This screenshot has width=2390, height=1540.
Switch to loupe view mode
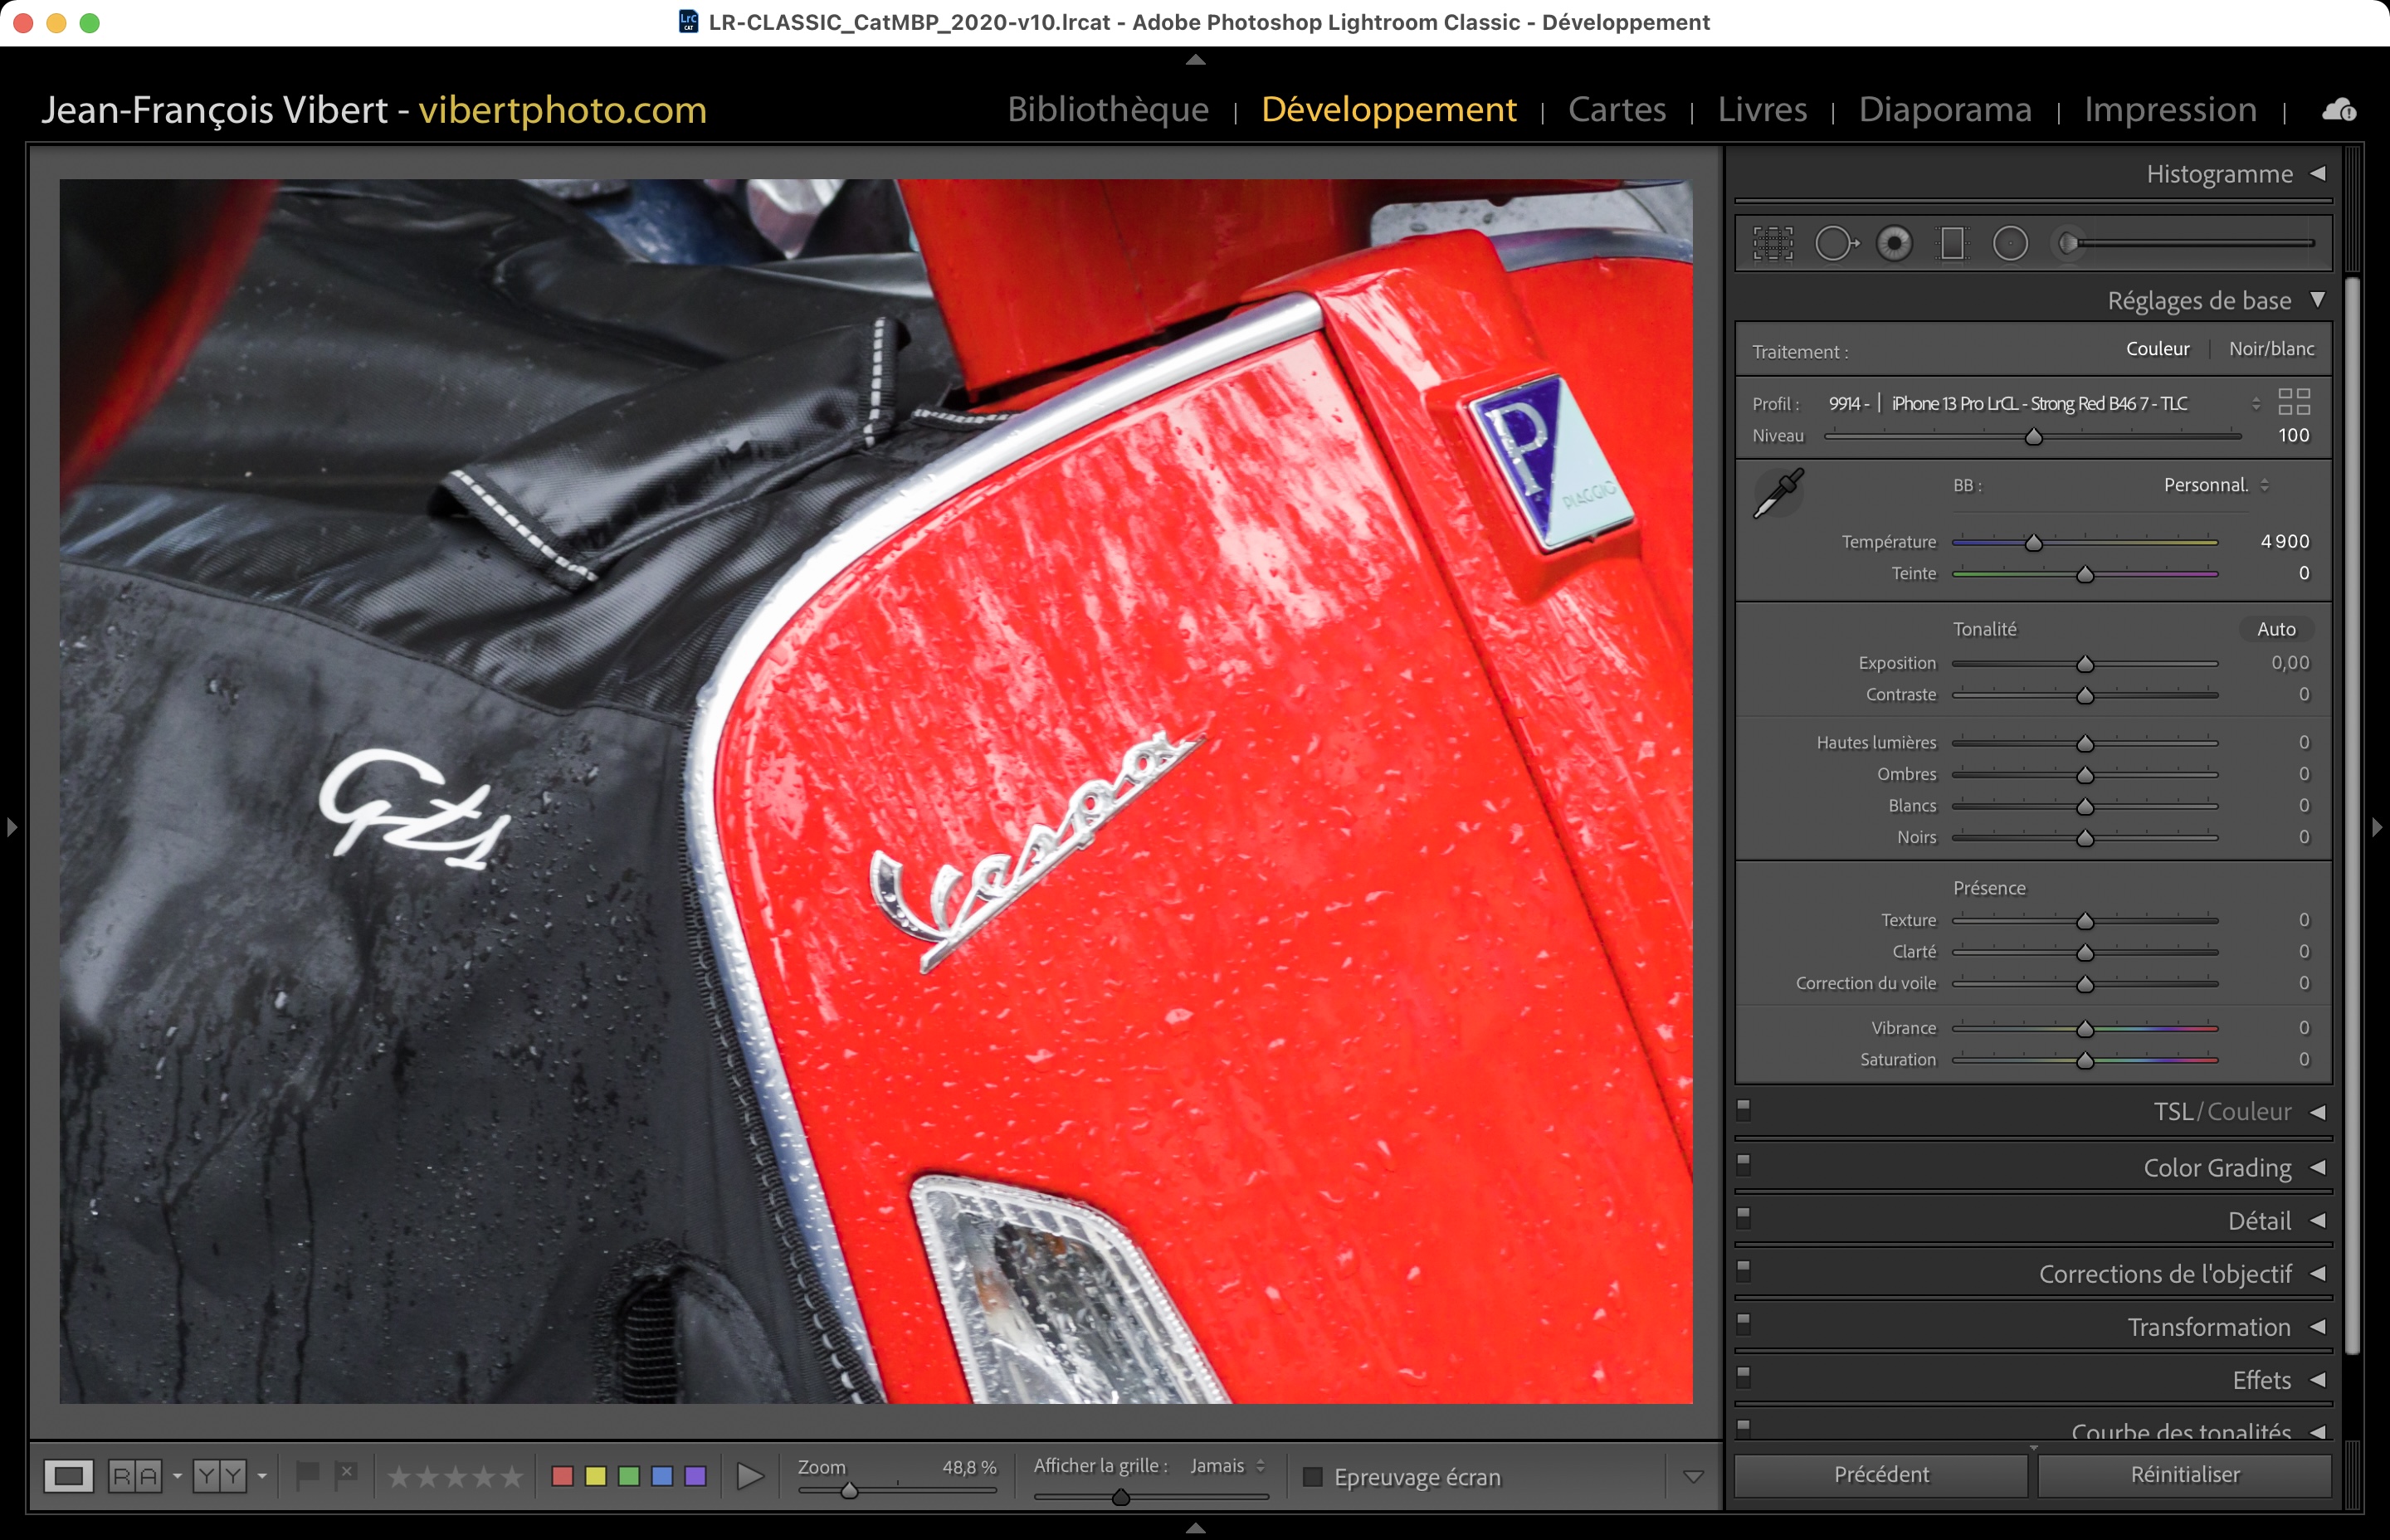tap(69, 1476)
